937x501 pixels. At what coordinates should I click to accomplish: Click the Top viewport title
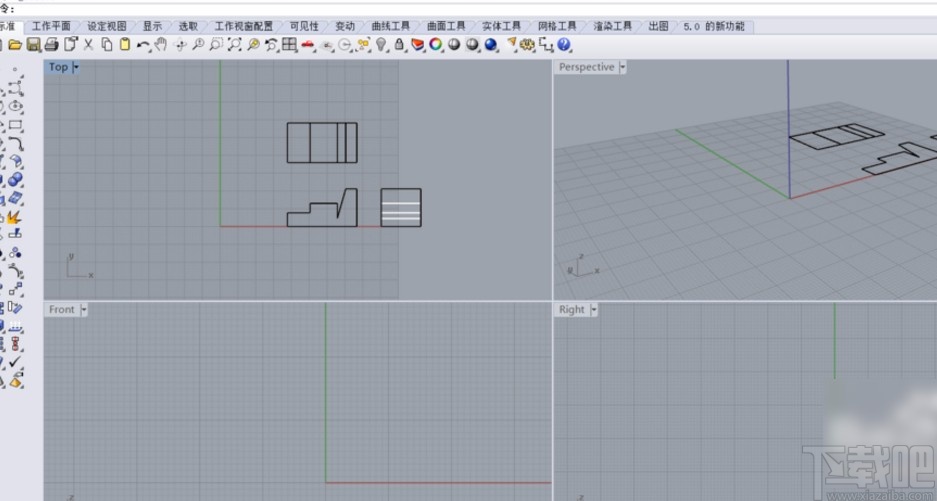pyautogui.click(x=59, y=68)
